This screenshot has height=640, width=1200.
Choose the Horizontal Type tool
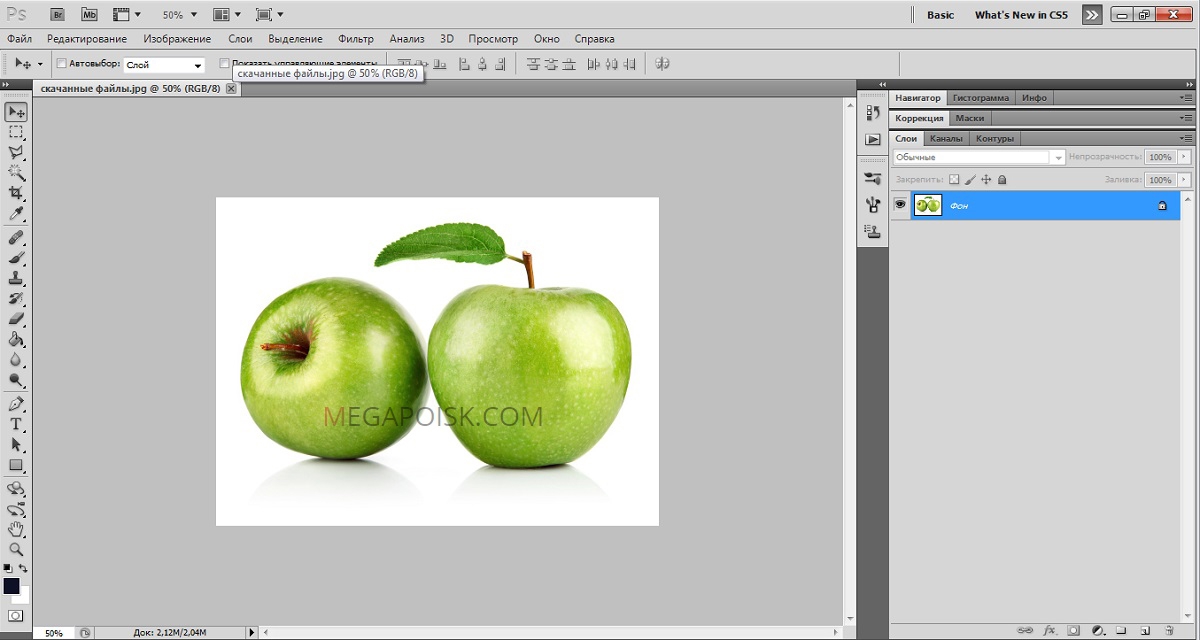pos(16,424)
